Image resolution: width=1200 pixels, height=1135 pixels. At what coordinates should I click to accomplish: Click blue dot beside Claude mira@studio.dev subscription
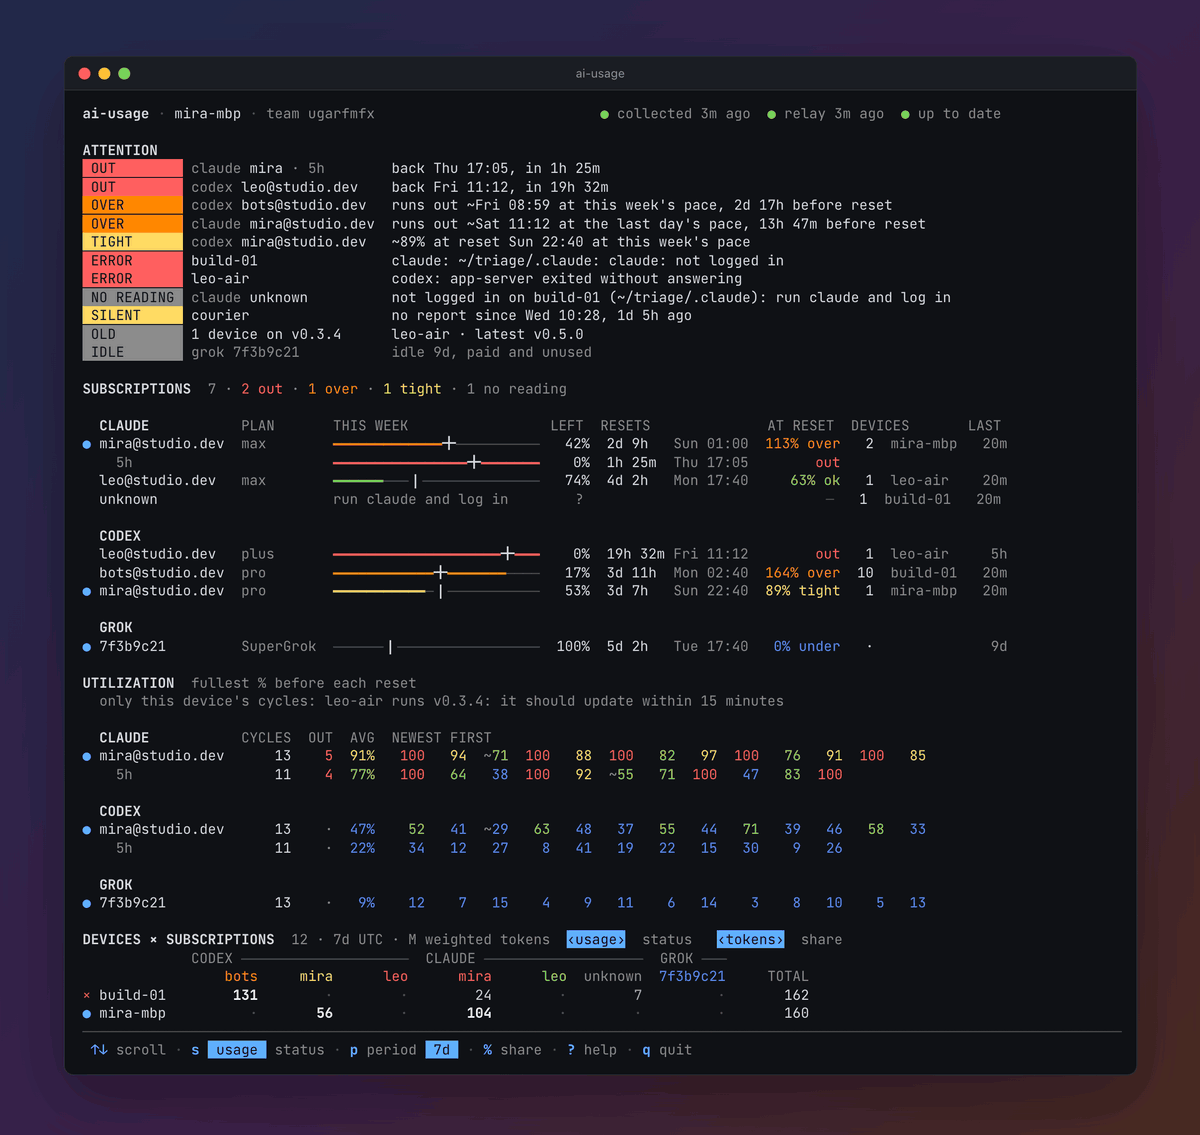pos(87,444)
